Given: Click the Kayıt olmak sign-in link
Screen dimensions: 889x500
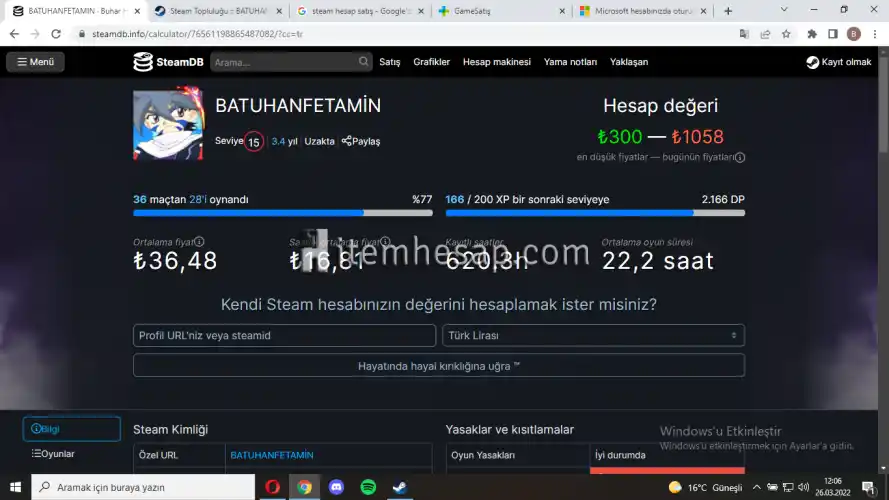Looking at the screenshot, I should point(838,62).
